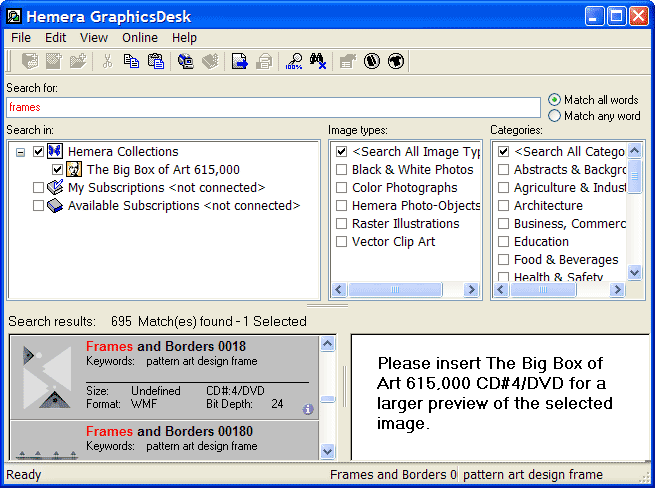Viewport: 655px width, 488px height.
Task: Open the Online menu
Action: pyautogui.click(x=140, y=38)
